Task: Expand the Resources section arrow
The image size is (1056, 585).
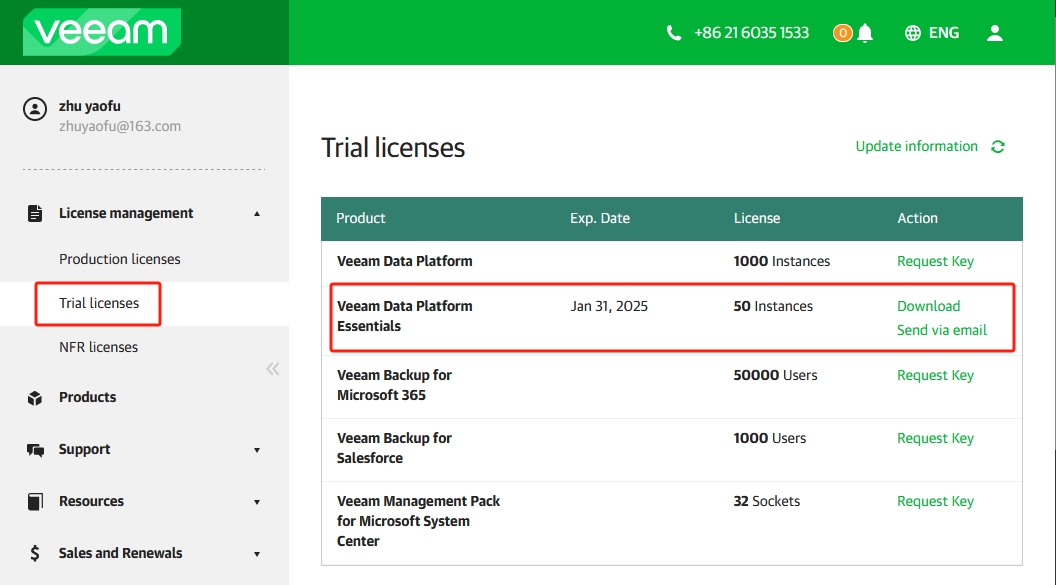Action: [257, 502]
